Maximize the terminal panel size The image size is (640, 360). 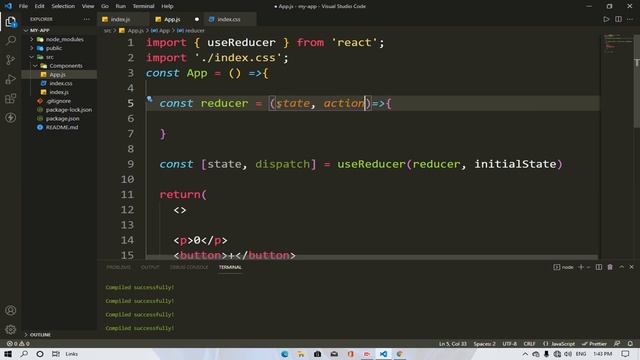621,267
